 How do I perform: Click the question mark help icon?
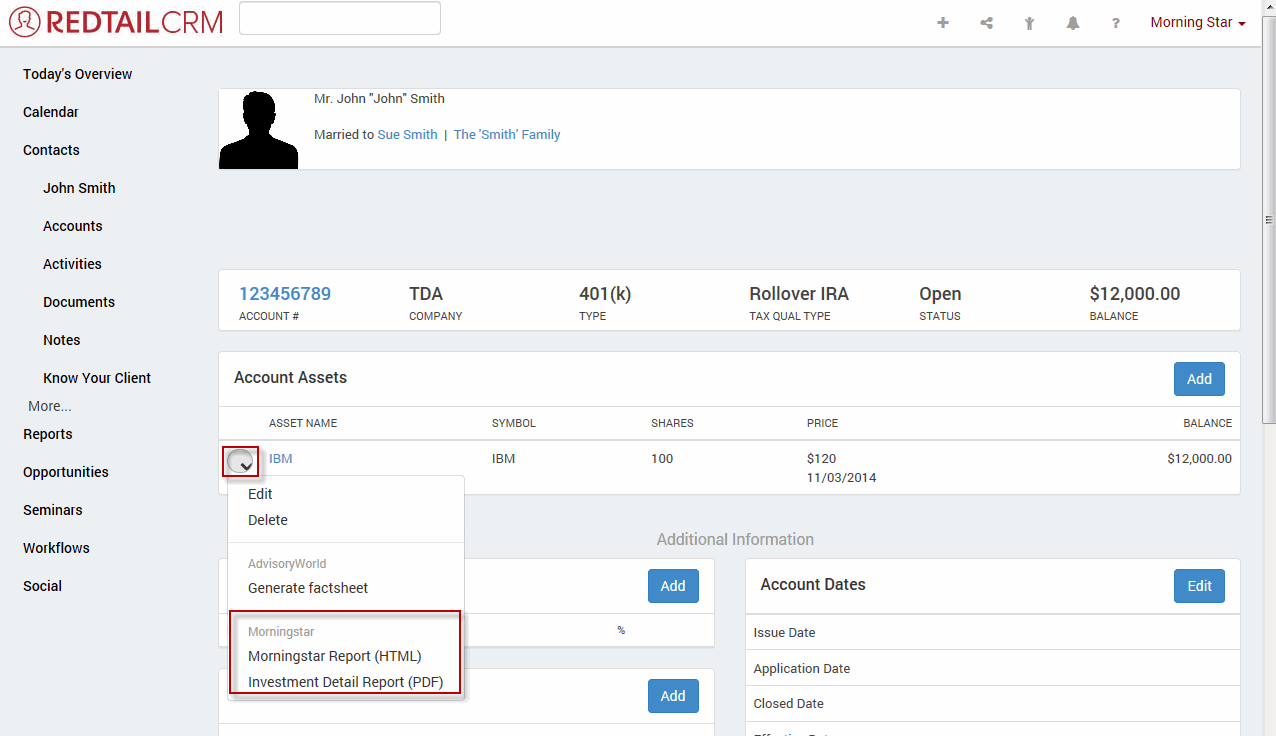(x=1115, y=23)
